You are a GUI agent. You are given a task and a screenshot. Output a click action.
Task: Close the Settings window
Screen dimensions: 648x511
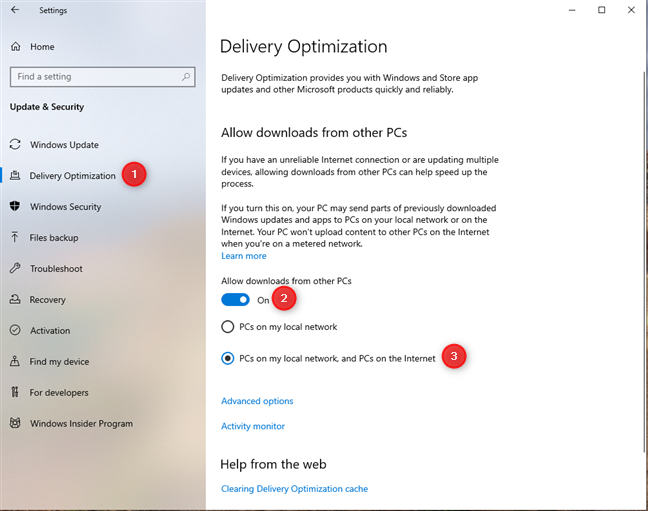click(x=631, y=10)
